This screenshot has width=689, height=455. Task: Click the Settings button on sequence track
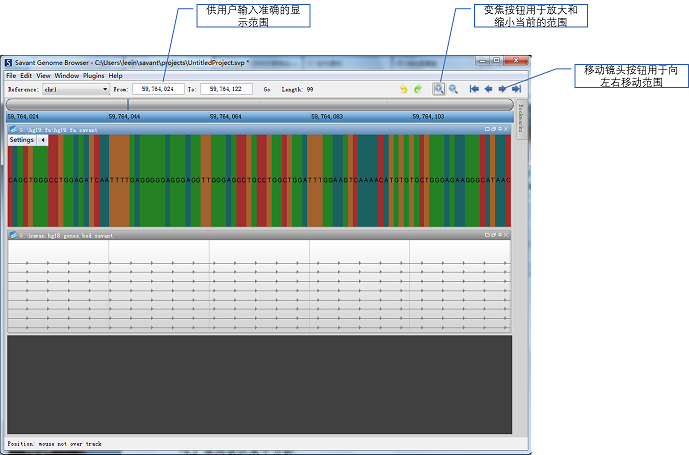[x=22, y=140]
